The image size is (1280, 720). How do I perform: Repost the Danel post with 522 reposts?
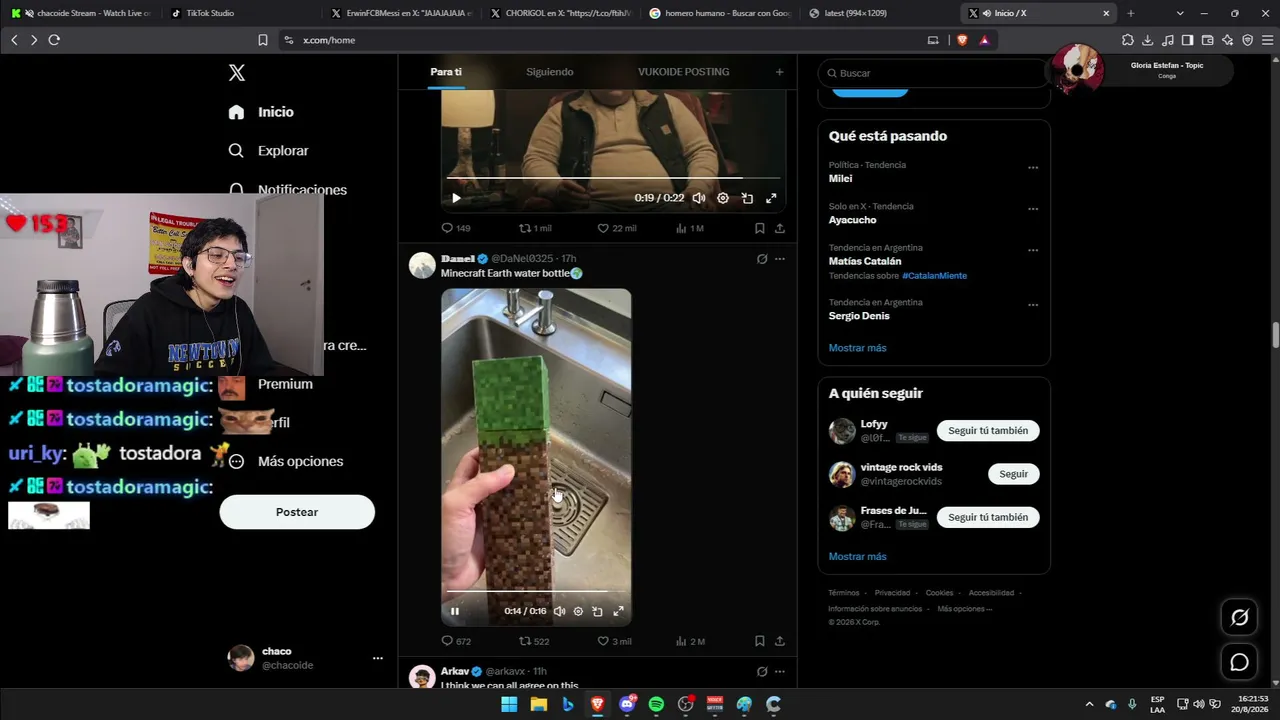[x=534, y=641]
